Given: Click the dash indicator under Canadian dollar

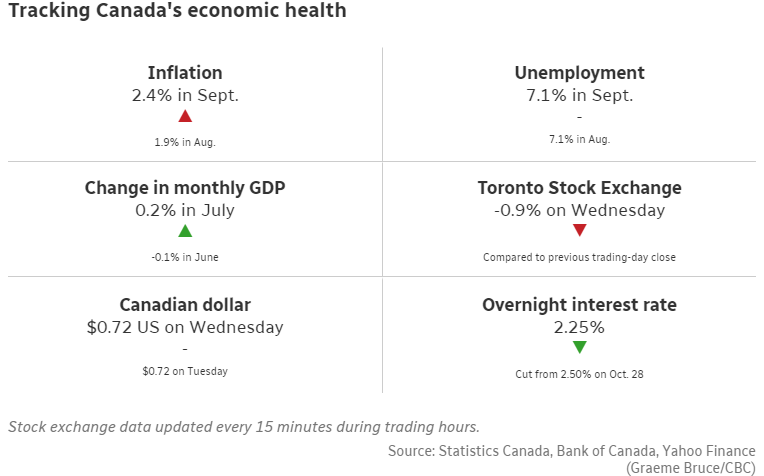Looking at the screenshot, I should pyautogui.click(x=185, y=348).
